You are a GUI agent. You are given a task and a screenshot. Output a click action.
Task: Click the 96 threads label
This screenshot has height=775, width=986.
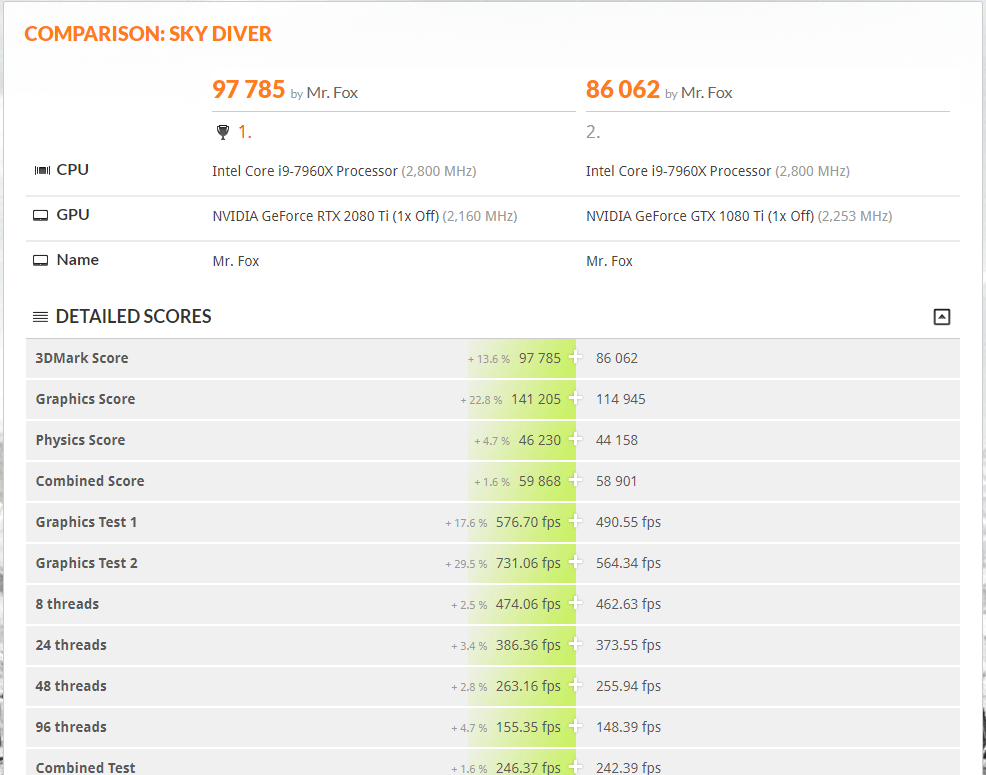[71, 727]
